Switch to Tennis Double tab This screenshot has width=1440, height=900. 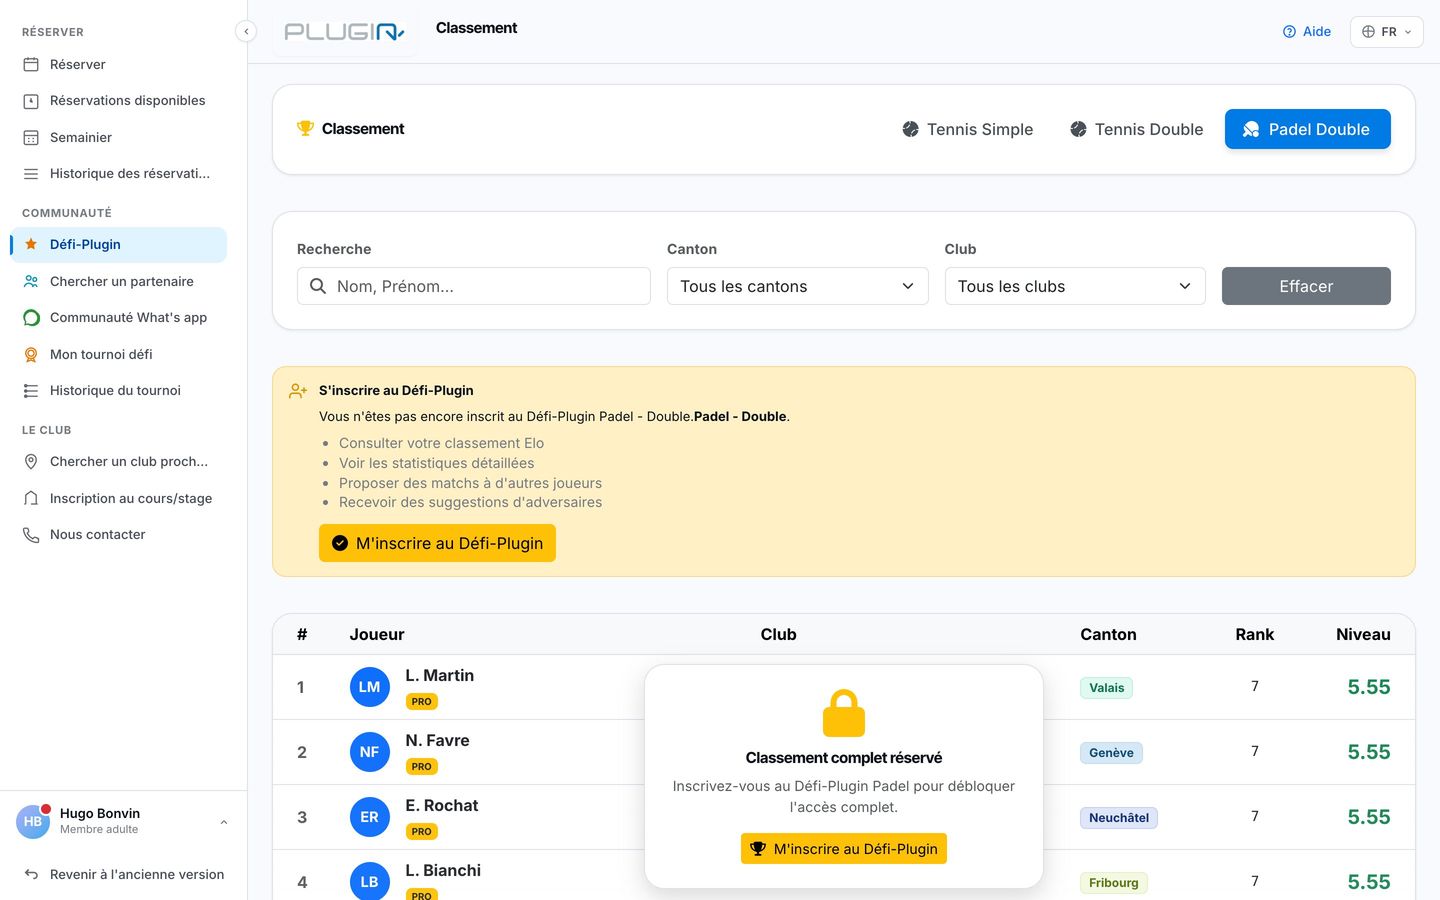pos(1136,129)
